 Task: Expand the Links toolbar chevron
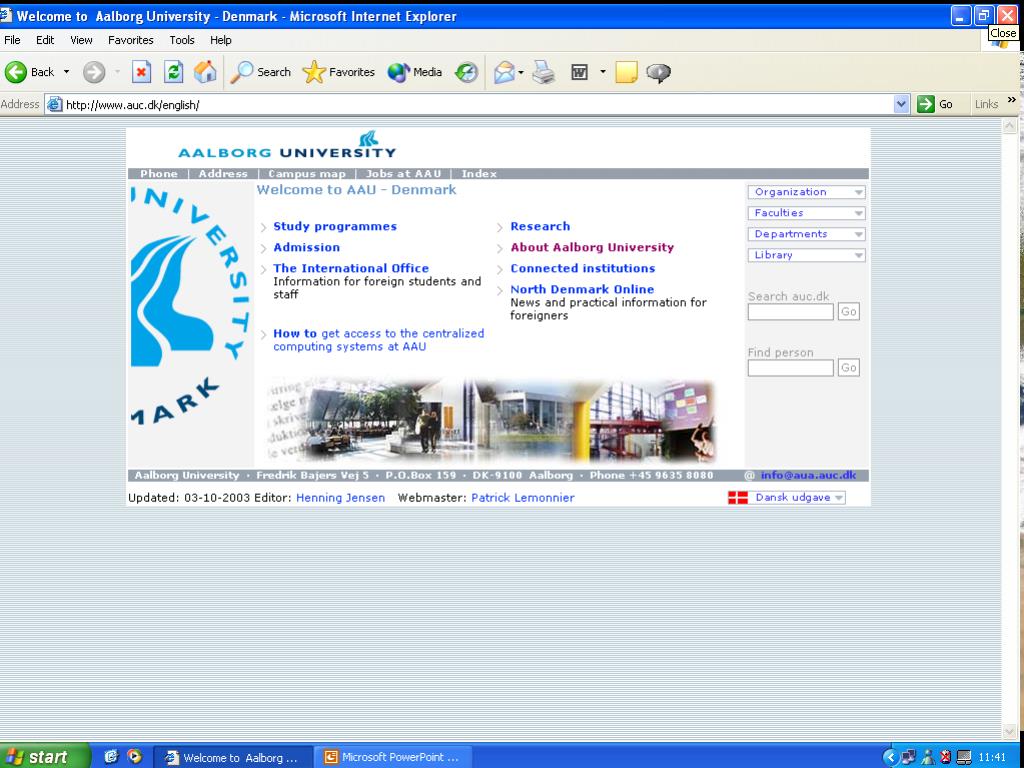1012,100
